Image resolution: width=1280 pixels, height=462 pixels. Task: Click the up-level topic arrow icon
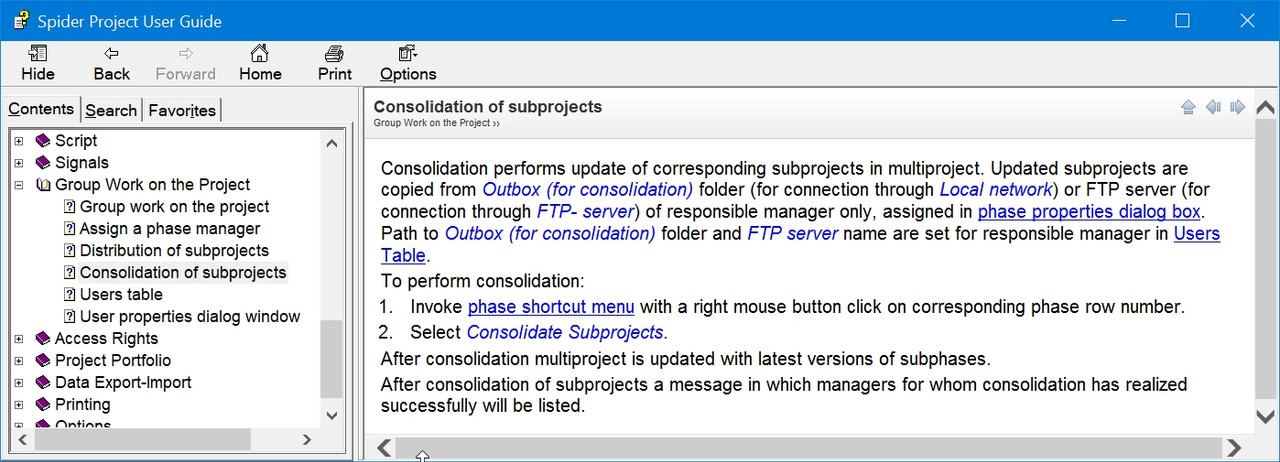[x=1188, y=107]
